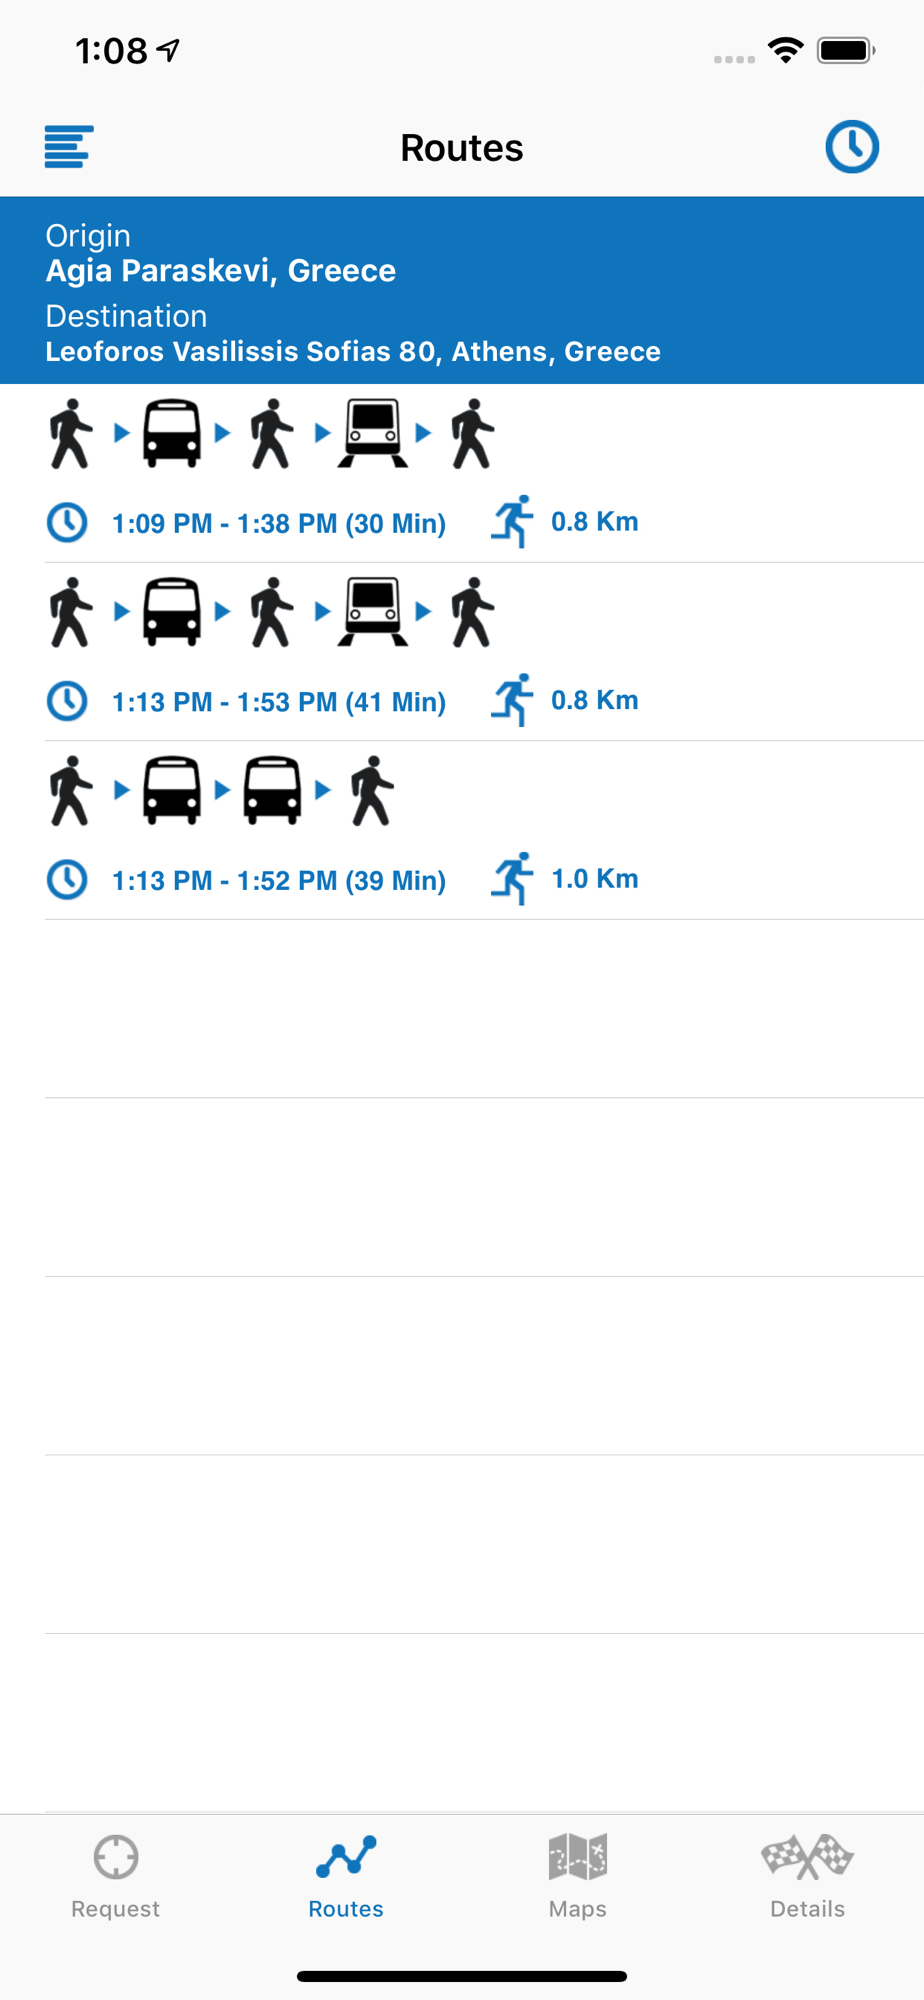
Task: Tap the origin Agia Paraskevi, Greece
Action: point(221,270)
